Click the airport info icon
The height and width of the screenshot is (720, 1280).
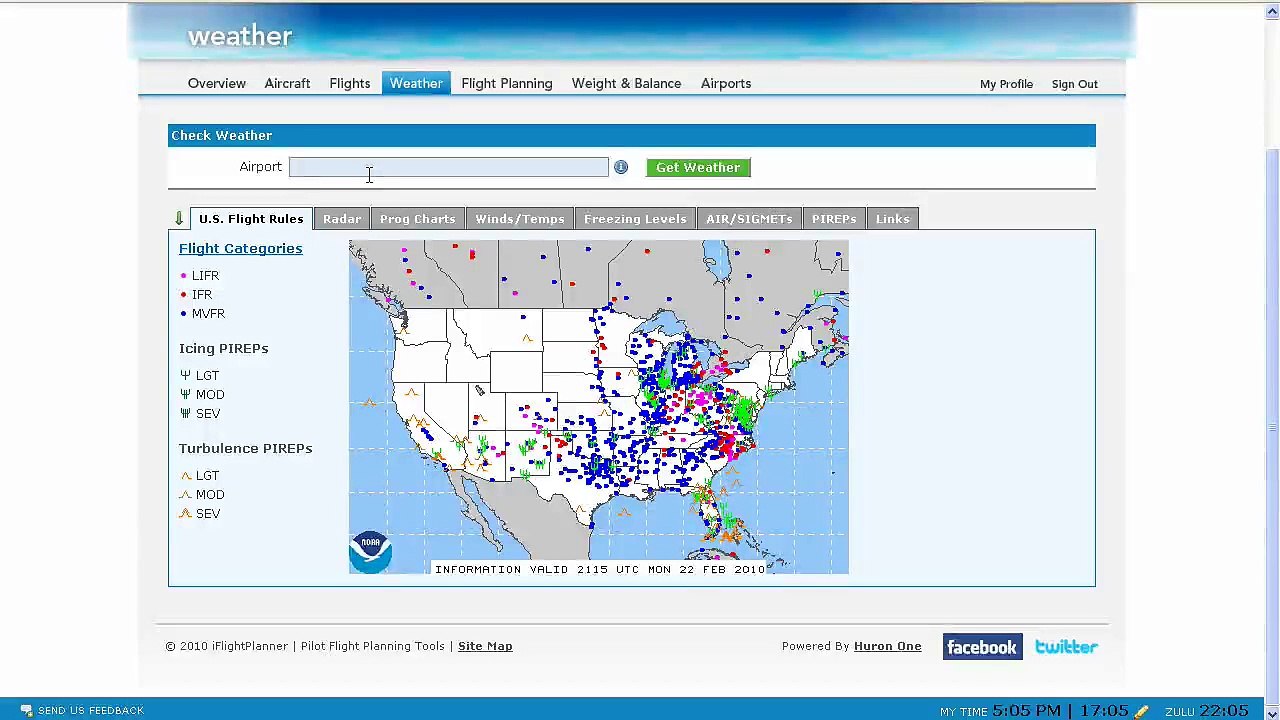(x=621, y=167)
